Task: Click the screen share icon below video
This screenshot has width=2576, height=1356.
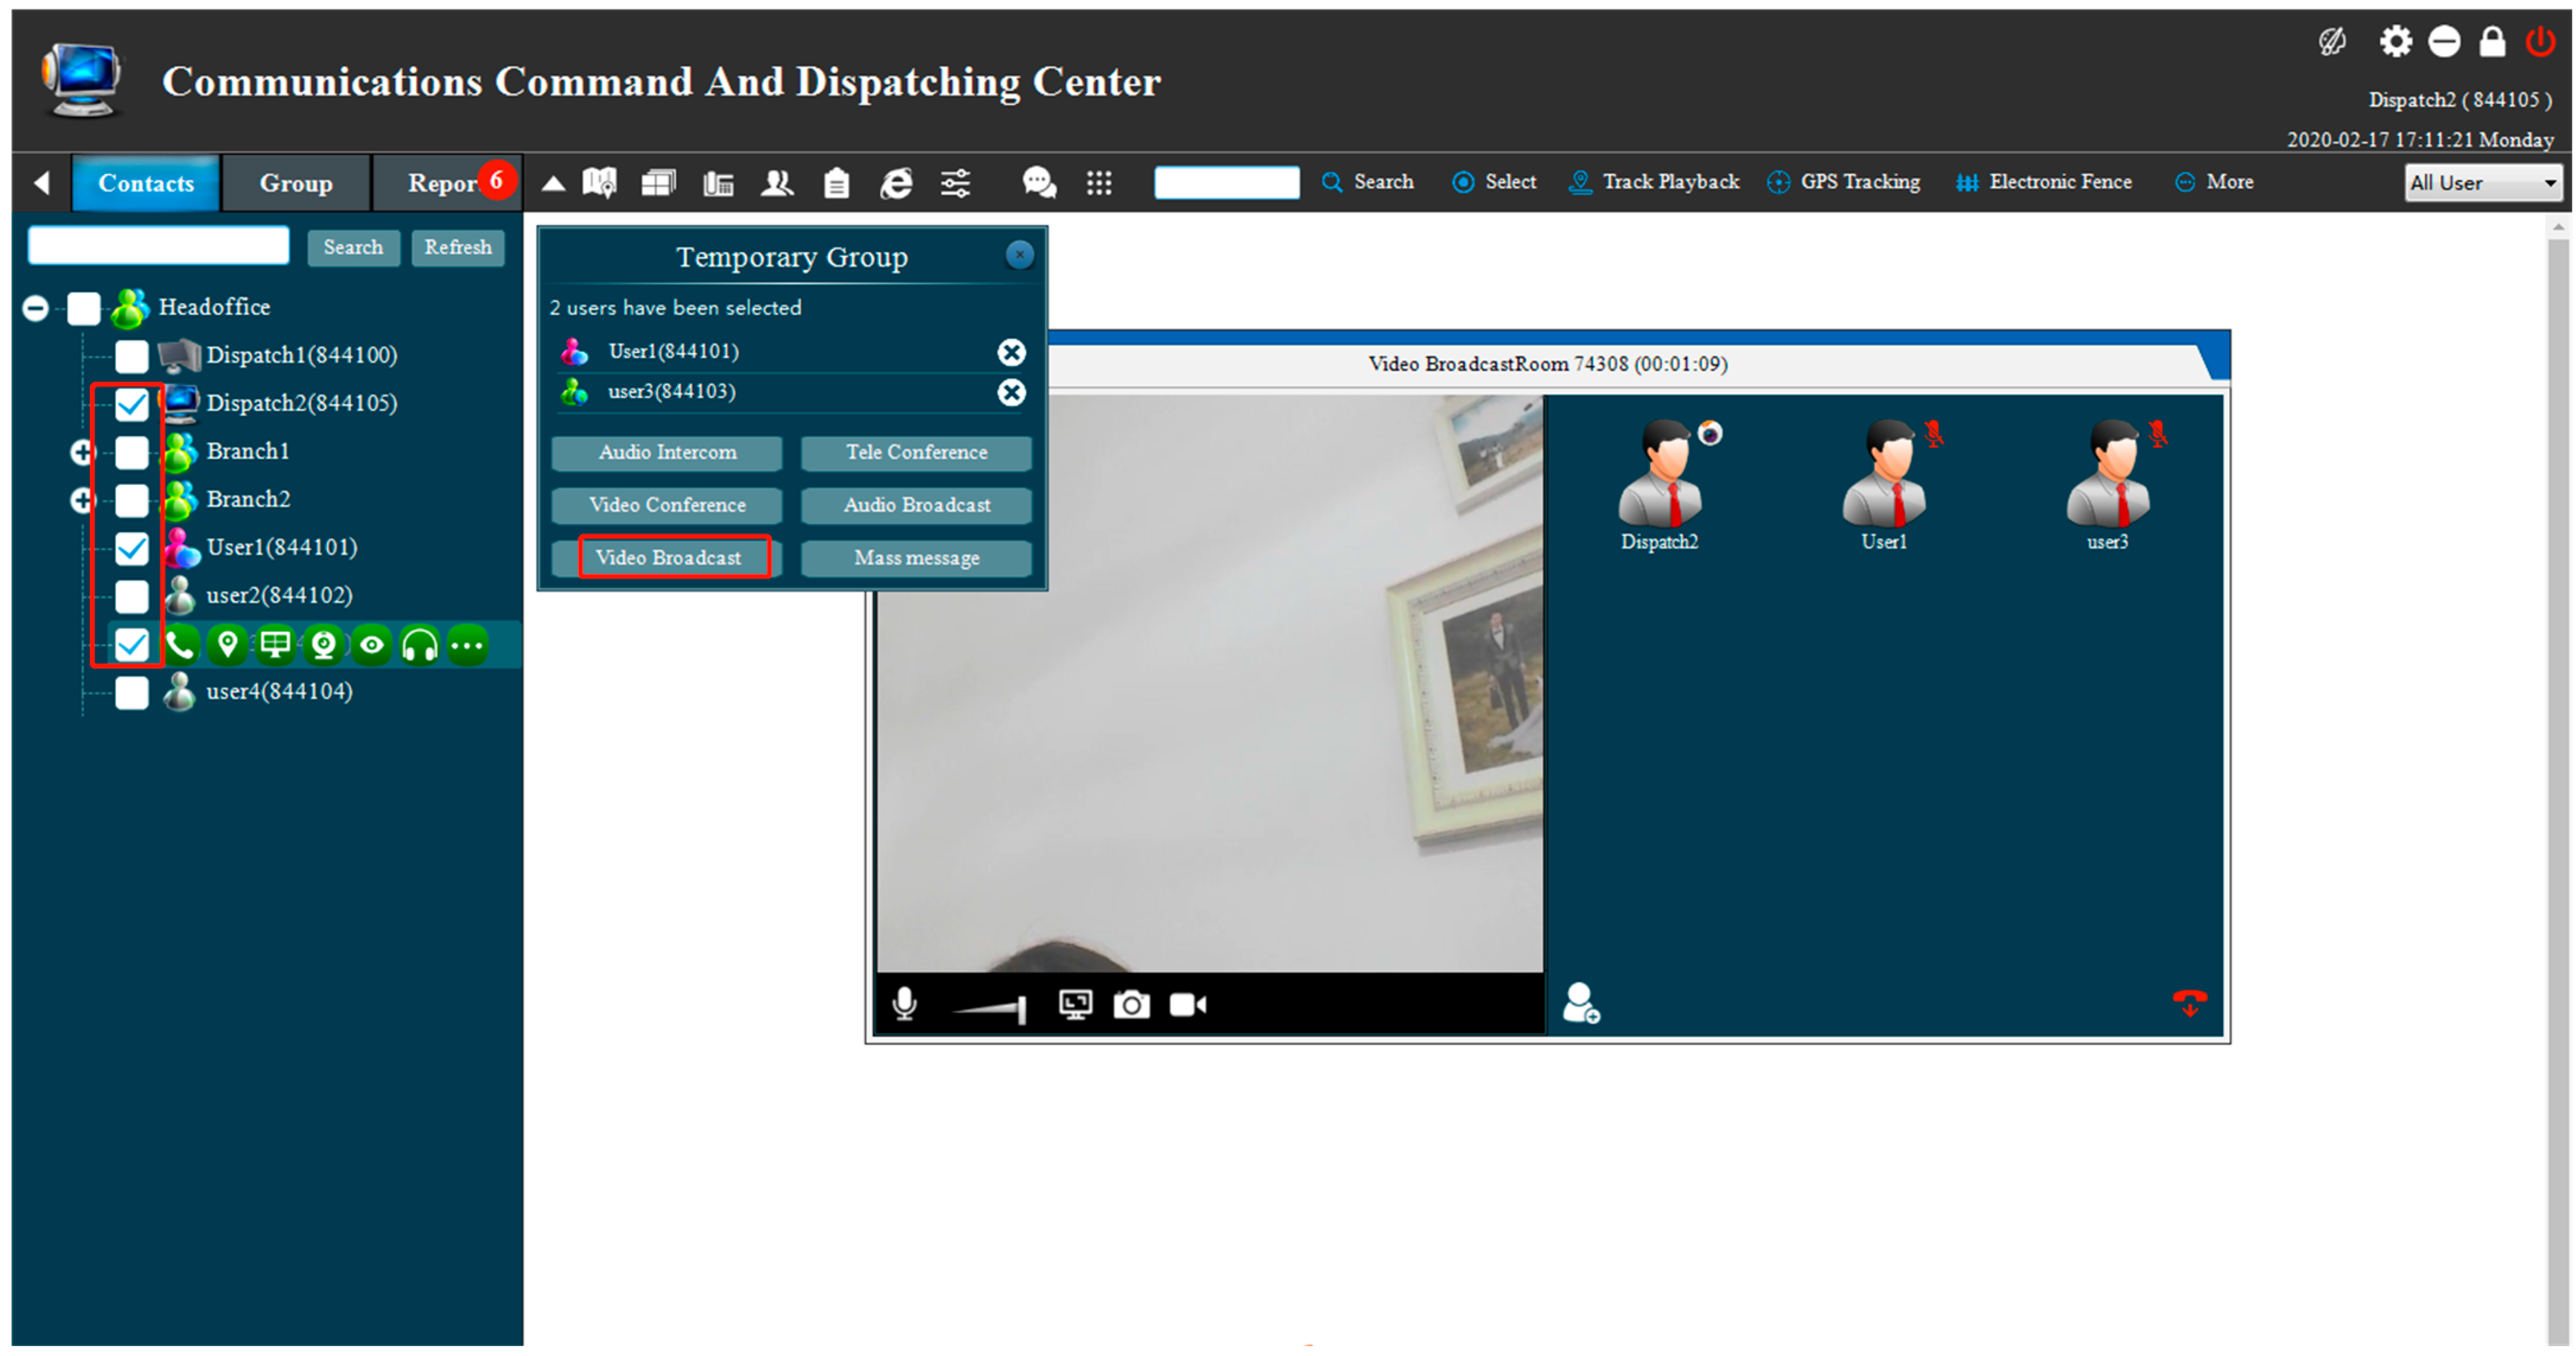Action: (x=1075, y=1004)
